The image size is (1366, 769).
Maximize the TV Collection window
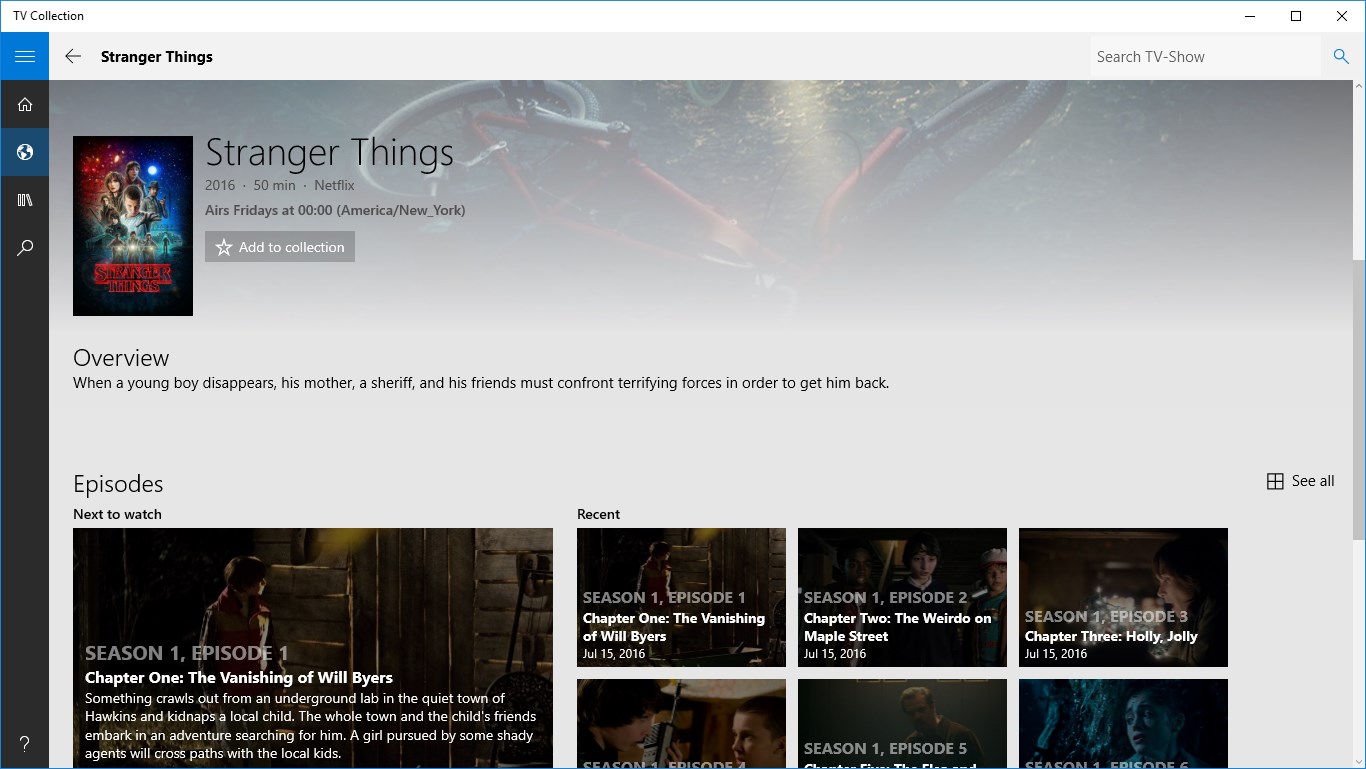(x=1296, y=16)
